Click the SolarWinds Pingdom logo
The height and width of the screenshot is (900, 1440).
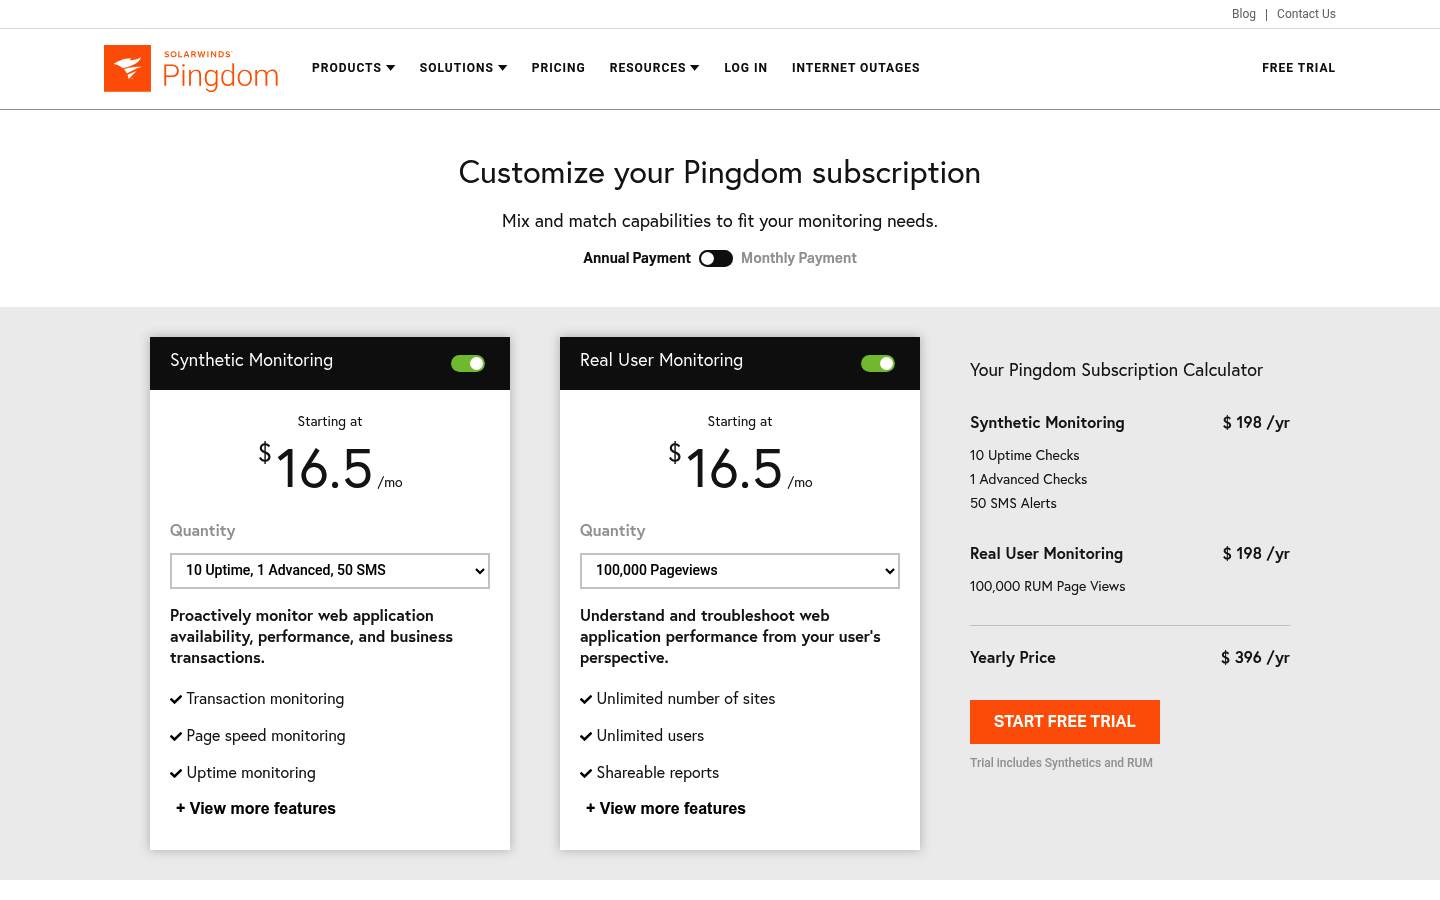coord(191,68)
